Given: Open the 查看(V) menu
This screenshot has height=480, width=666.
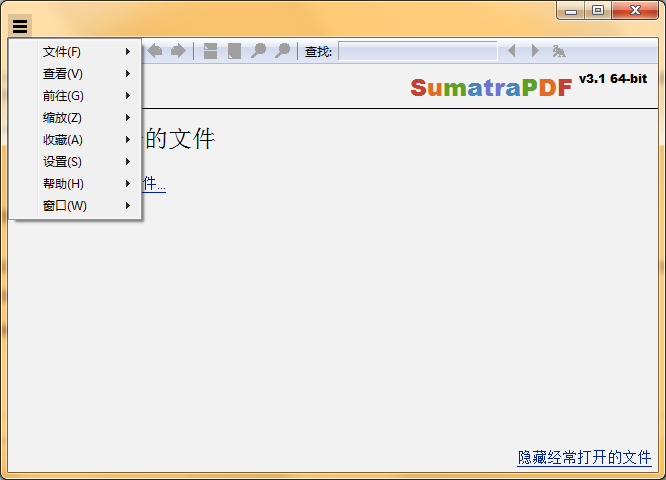Looking at the screenshot, I should pyautogui.click(x=75, y=74).
